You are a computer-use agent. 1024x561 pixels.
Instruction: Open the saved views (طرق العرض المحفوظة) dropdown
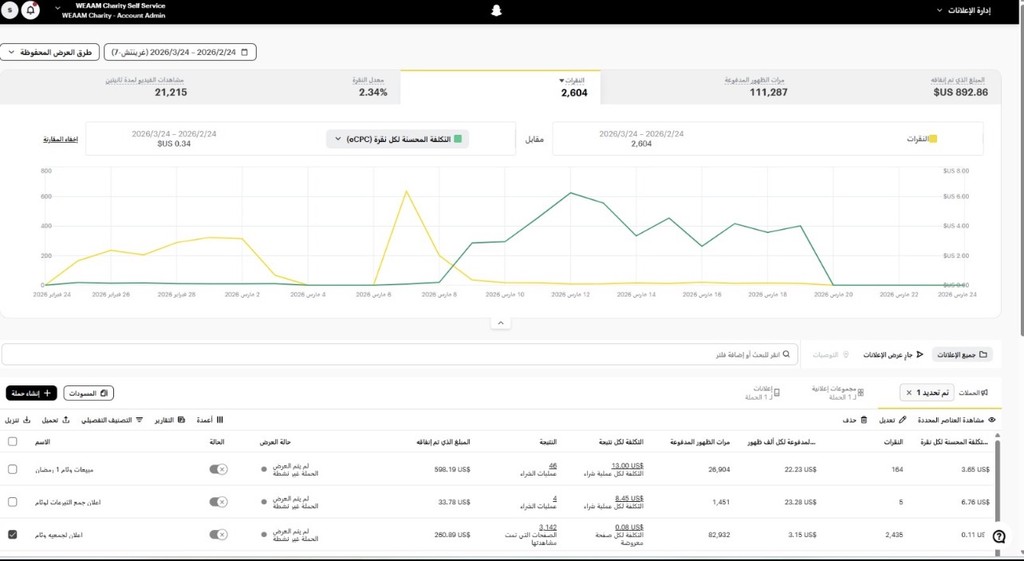click(x=49, y=51)
